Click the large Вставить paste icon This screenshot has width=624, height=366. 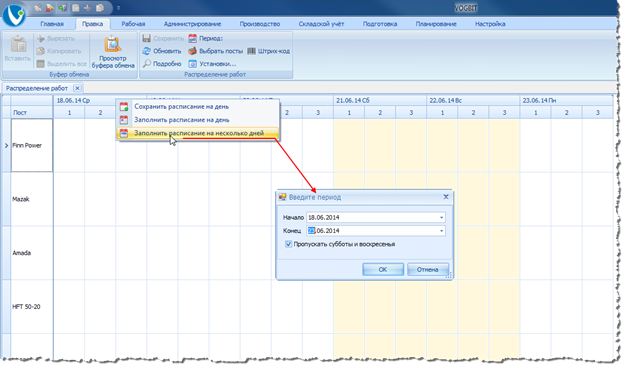[x=18, y=44]
